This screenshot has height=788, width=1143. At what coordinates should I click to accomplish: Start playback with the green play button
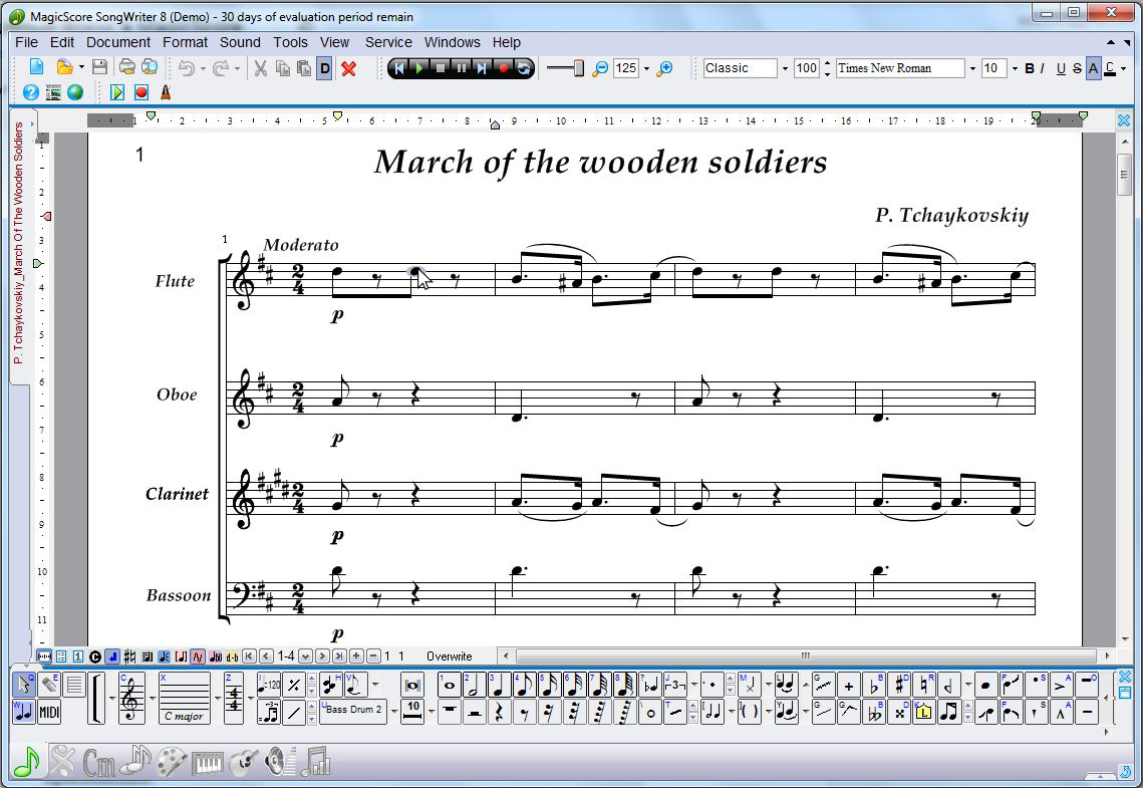[x=419, y=69]
